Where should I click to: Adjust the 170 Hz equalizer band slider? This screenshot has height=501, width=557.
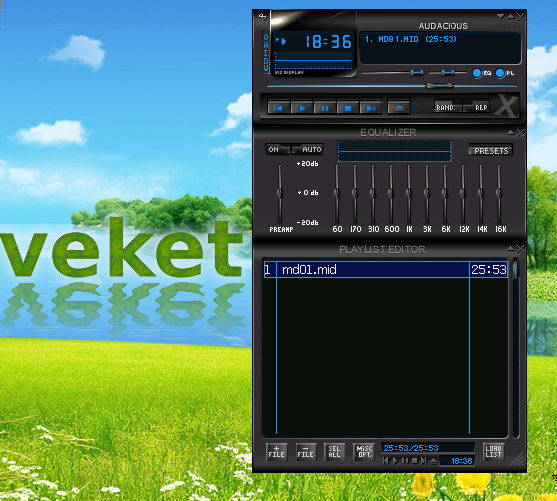[355, 193]
